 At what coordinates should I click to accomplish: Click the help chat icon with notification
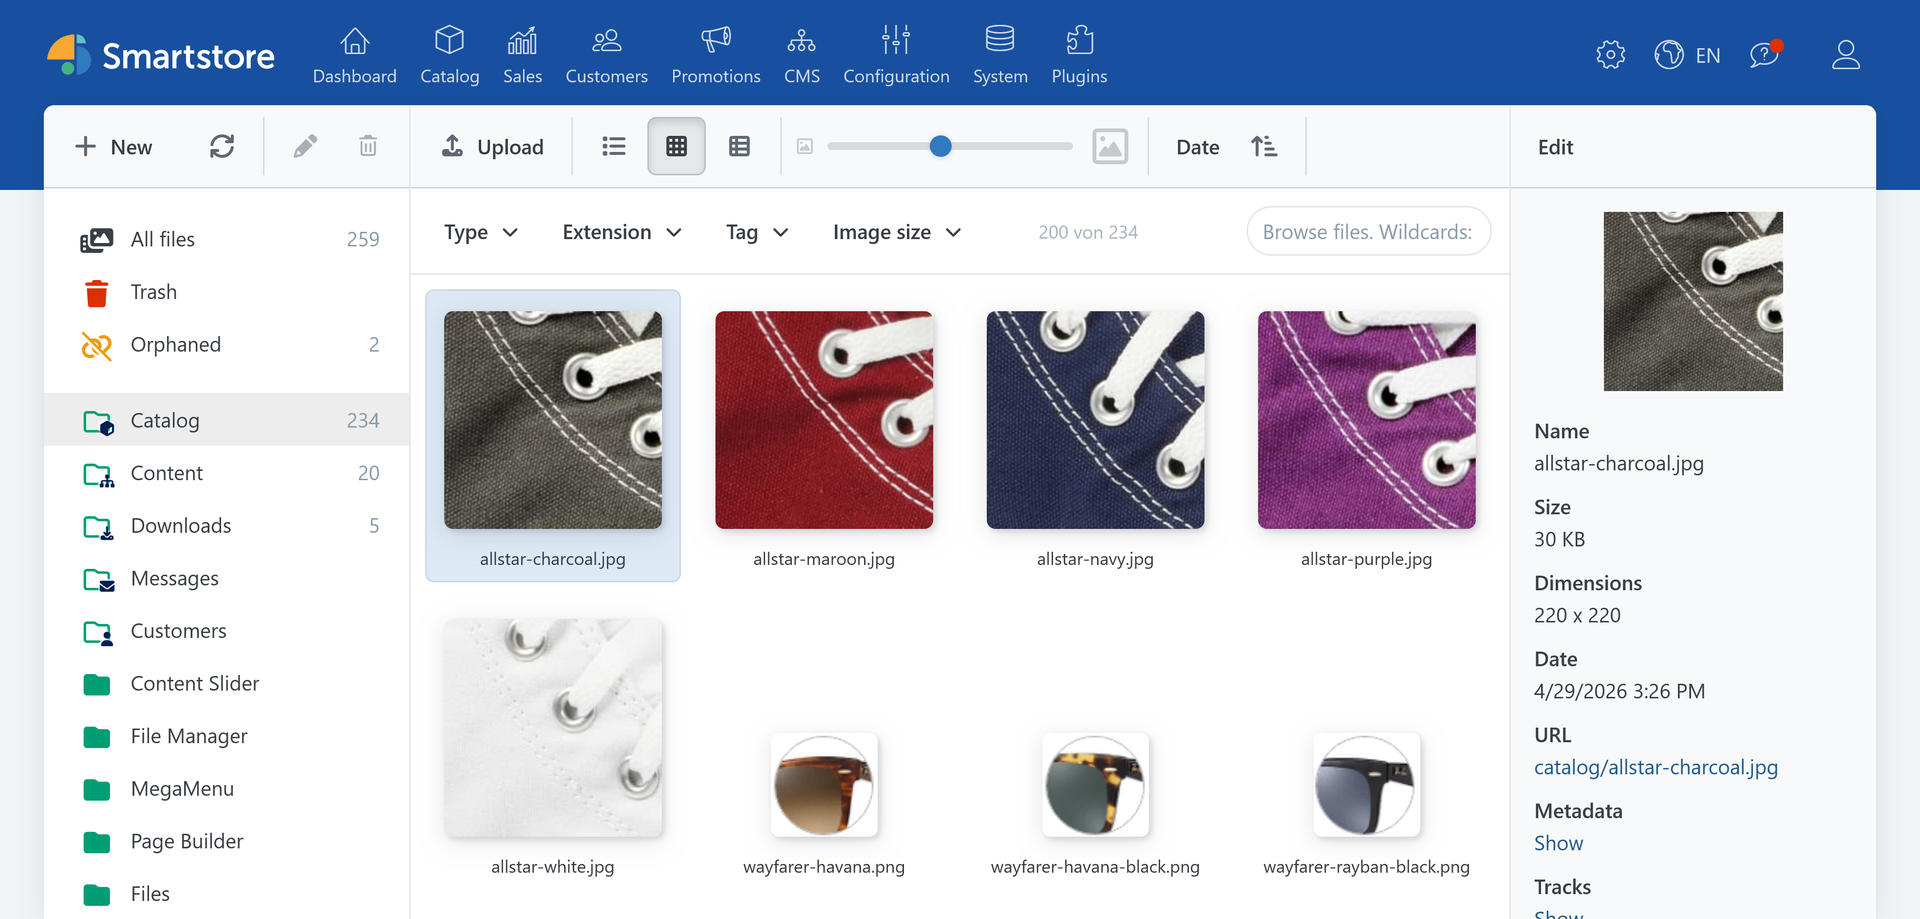1766,54
